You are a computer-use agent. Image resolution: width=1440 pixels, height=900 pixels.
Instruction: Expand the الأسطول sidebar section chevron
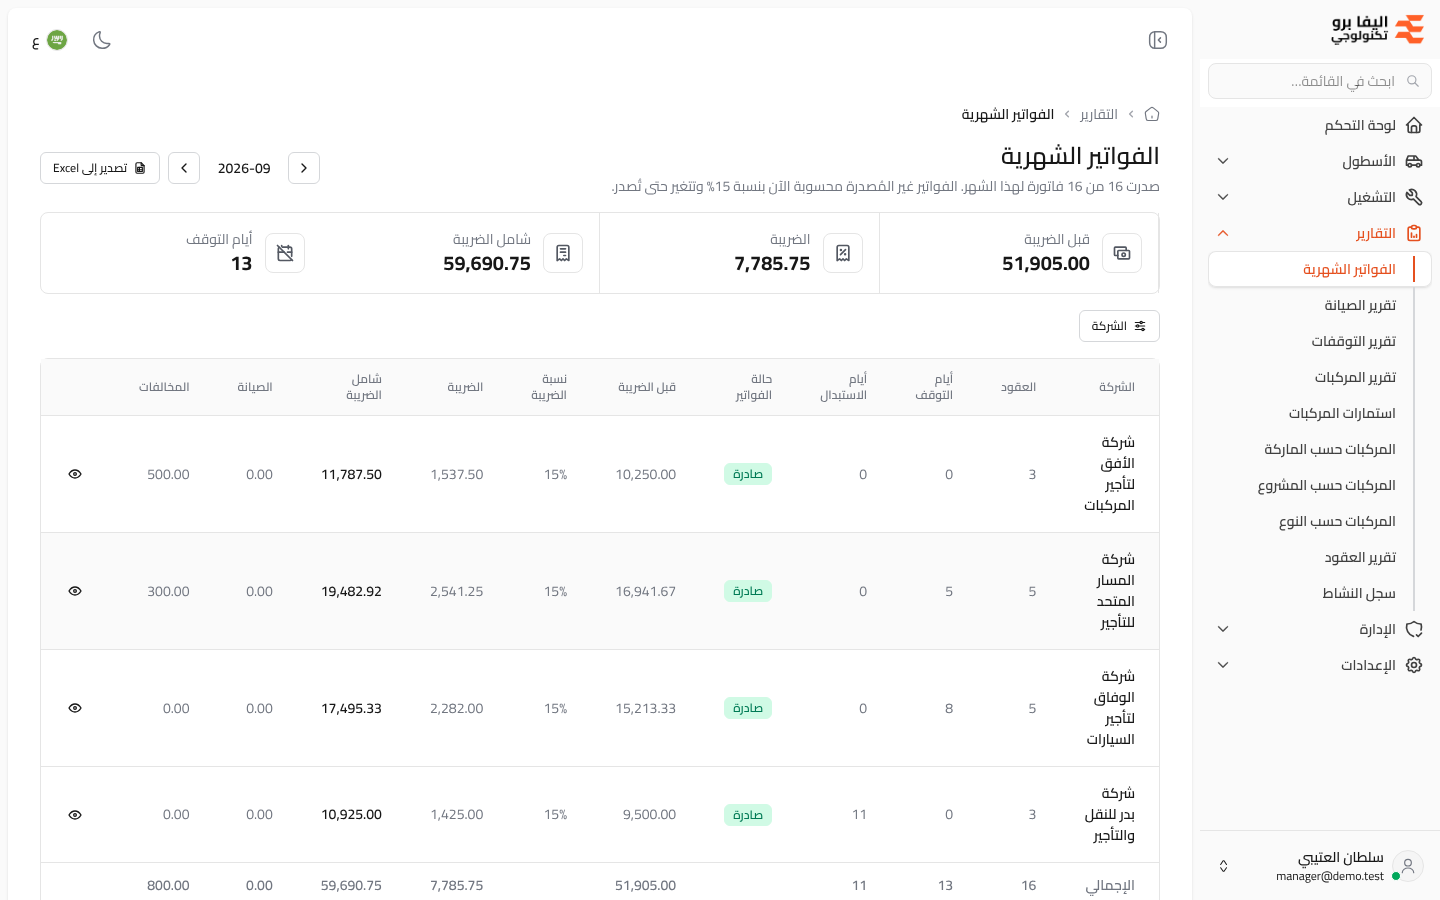tap(1223, 161)
